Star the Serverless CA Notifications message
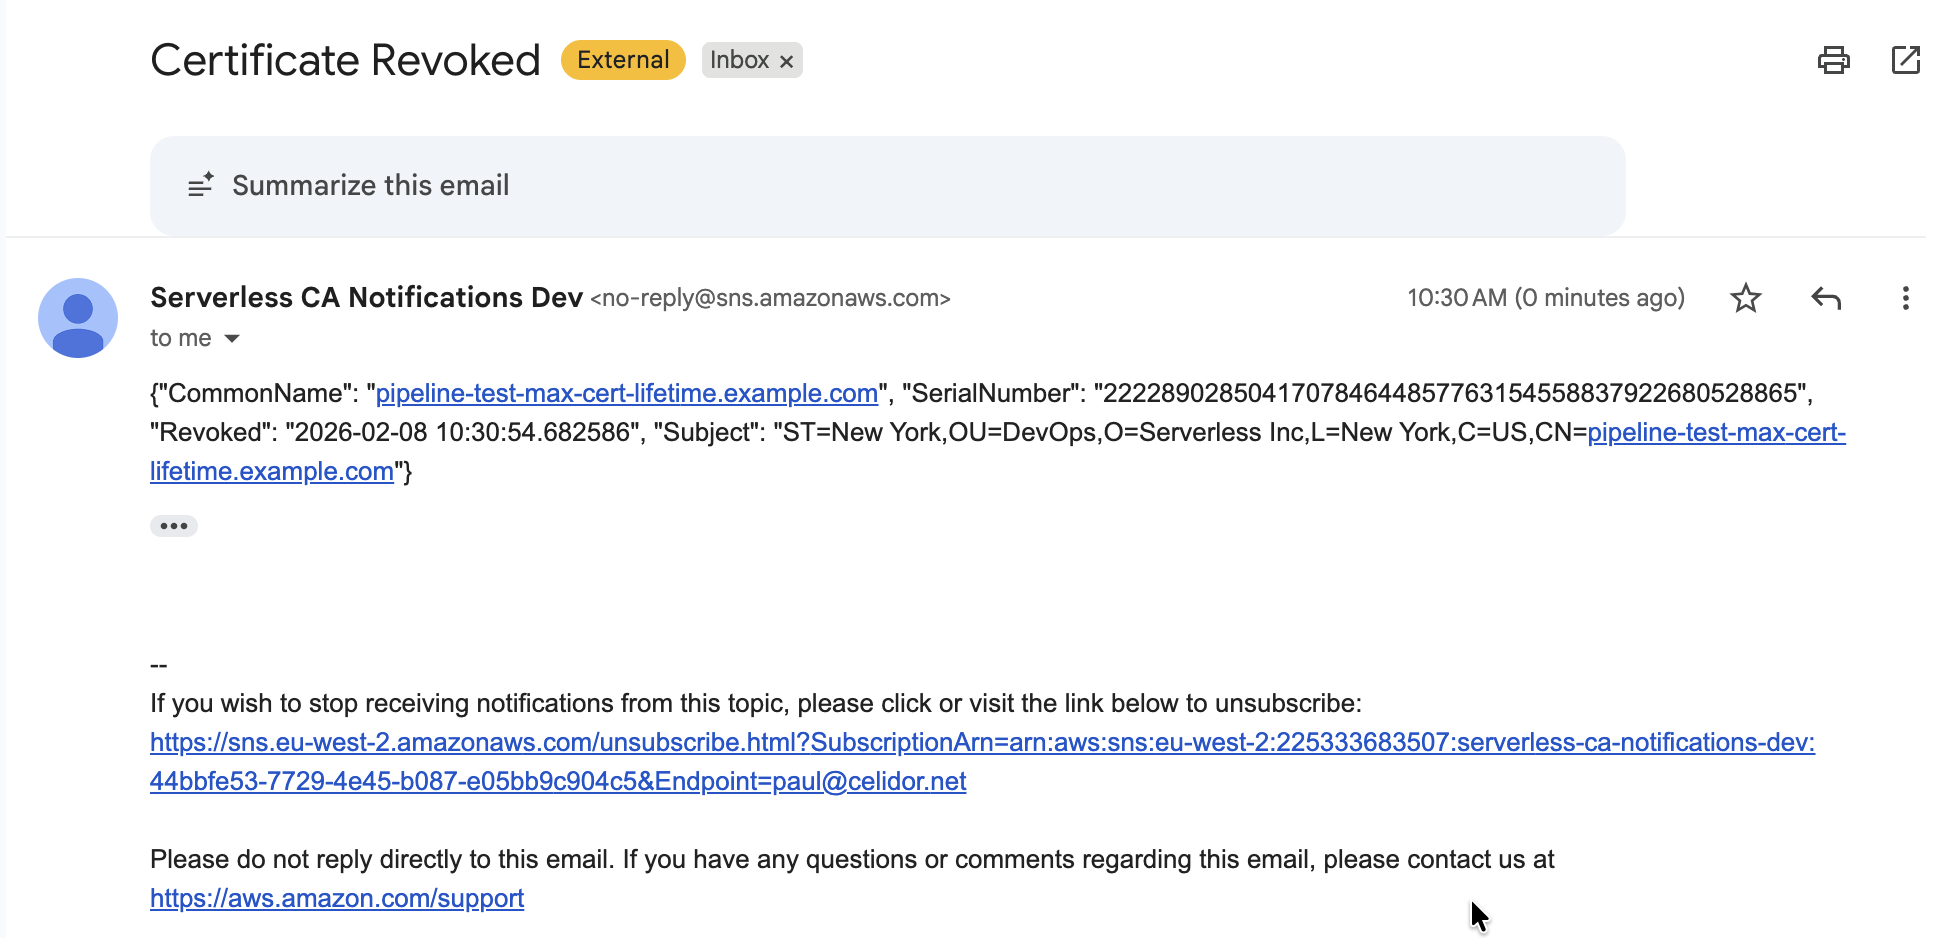The width and height of the screenshot is (1946, 938). (1745, 297)
